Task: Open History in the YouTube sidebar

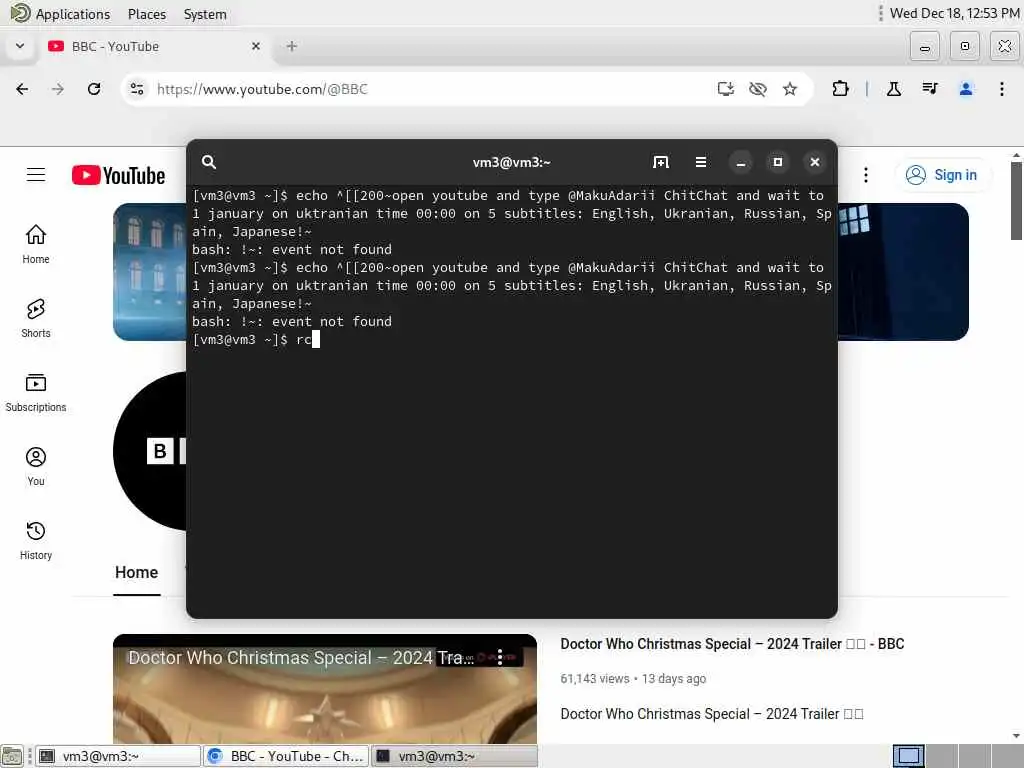Action: point(36,541)
